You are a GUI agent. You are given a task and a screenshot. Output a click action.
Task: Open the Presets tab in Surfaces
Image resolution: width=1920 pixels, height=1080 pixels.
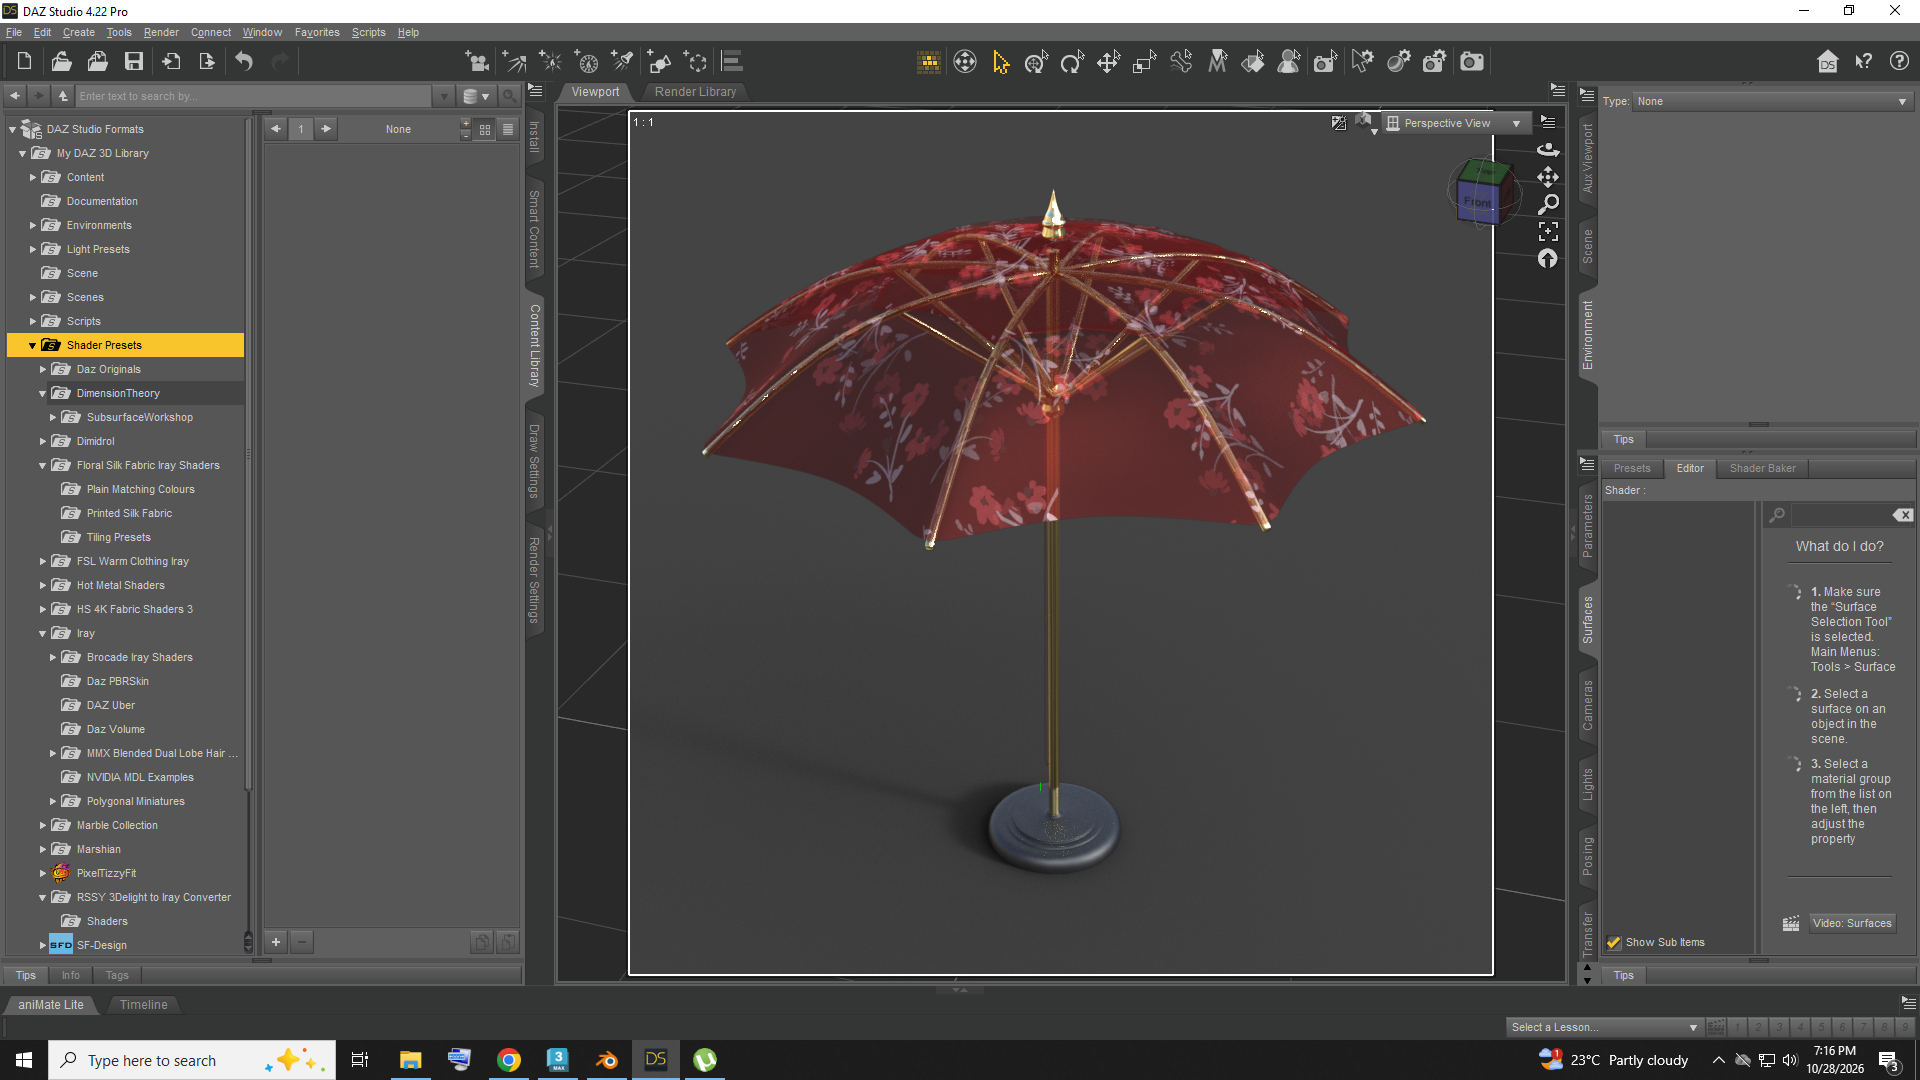click(x=1632, y=468)
